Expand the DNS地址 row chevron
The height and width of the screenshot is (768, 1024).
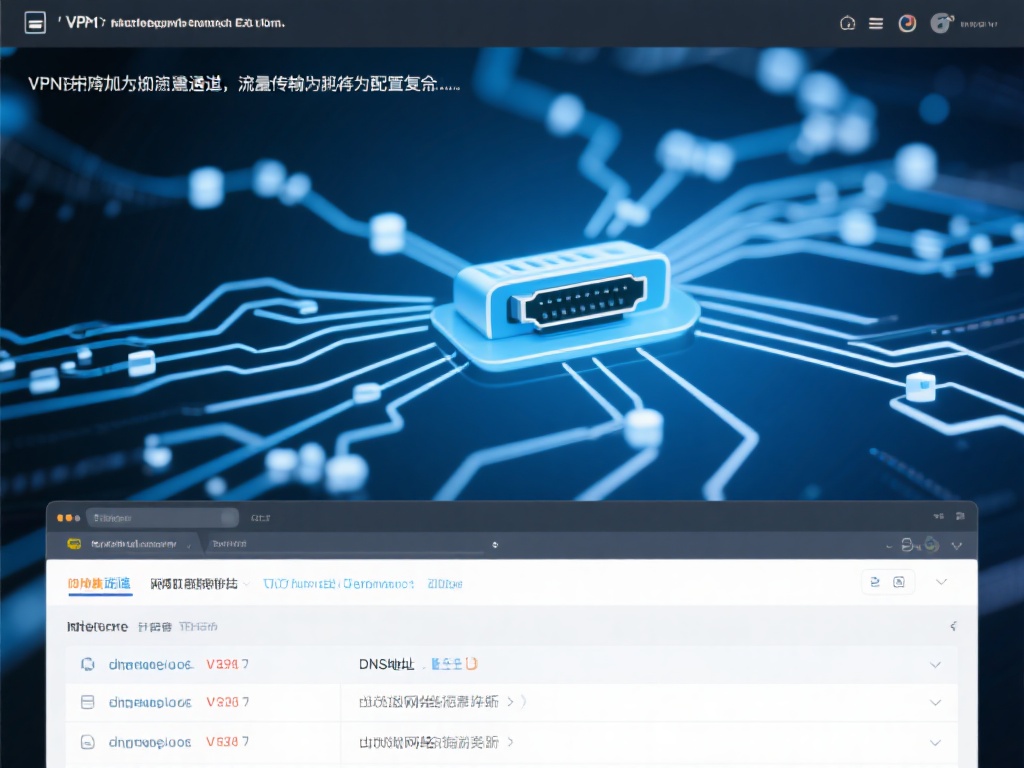(x=935, y=664)
